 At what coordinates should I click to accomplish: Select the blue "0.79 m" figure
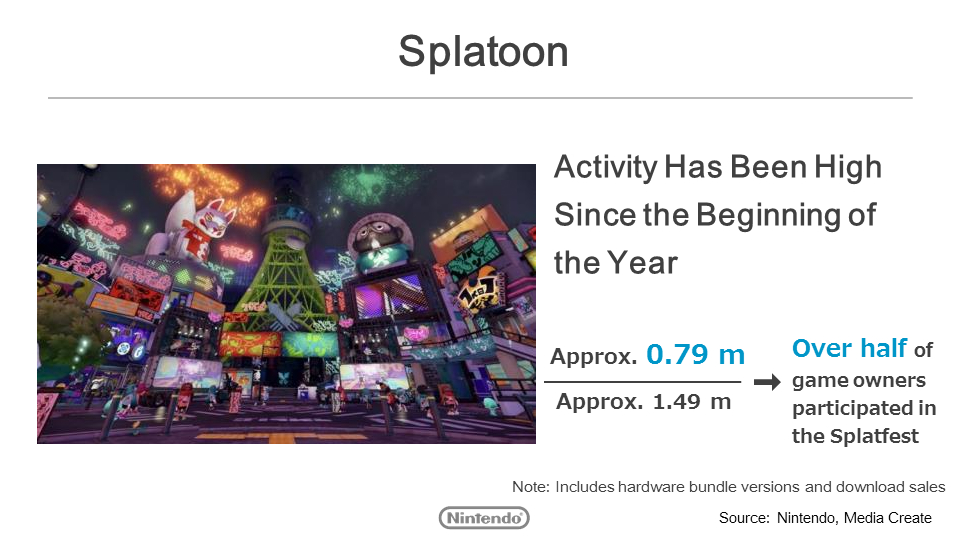[x=696, y=354]
